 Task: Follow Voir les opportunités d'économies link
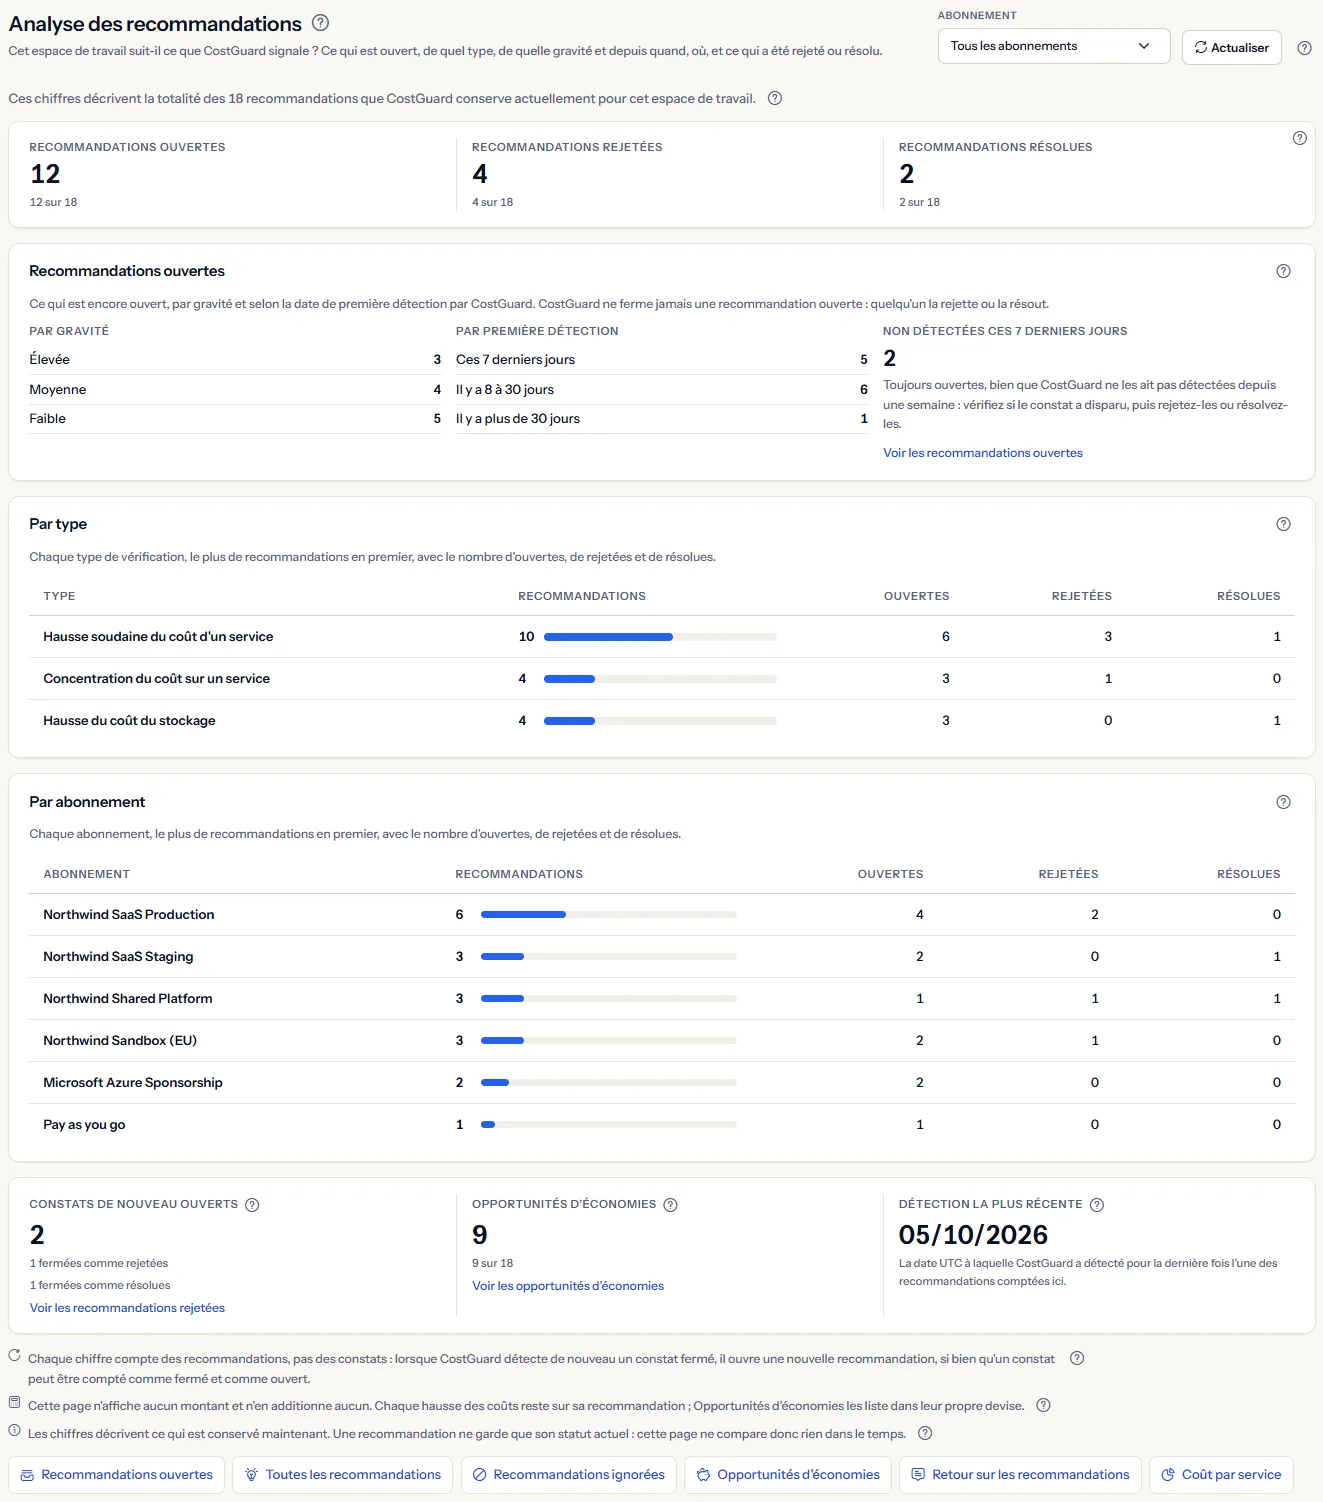(x=568, y=1286)
